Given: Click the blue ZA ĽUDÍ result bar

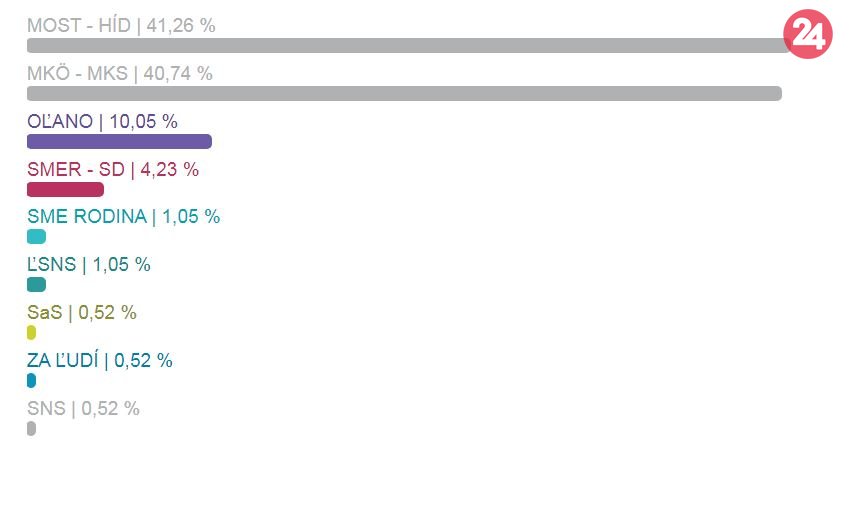Looking at the screenshot, I should tap(32, 381).
